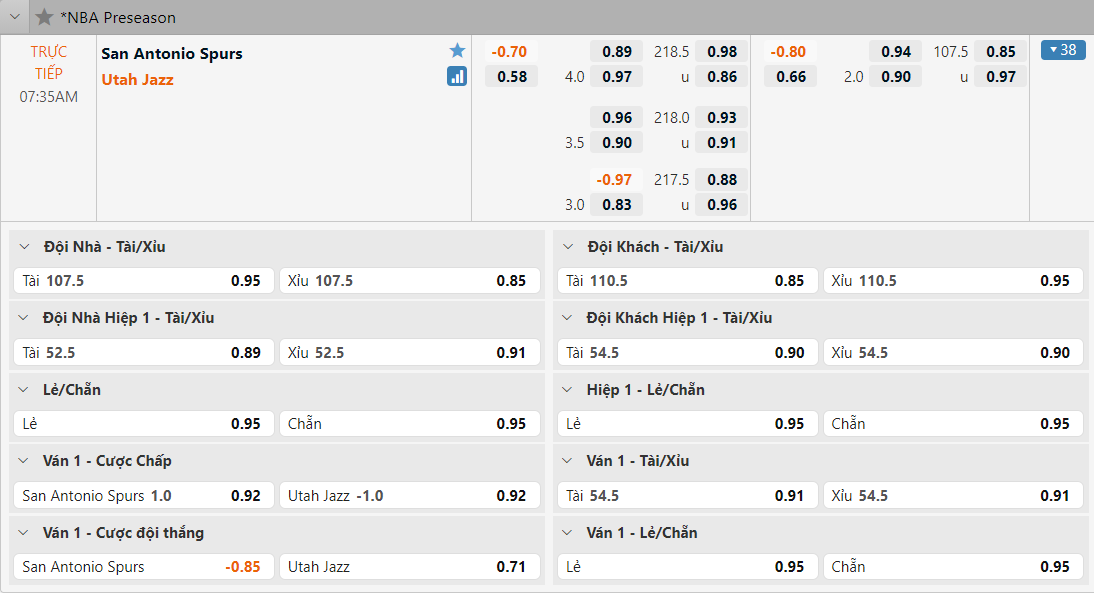Image resolution: width=1094 pixels, height=593 pixels.
Task: Select Chẵn in Hiệp 1 - Lẻ/Chẵn
Action: click(953, 424)
